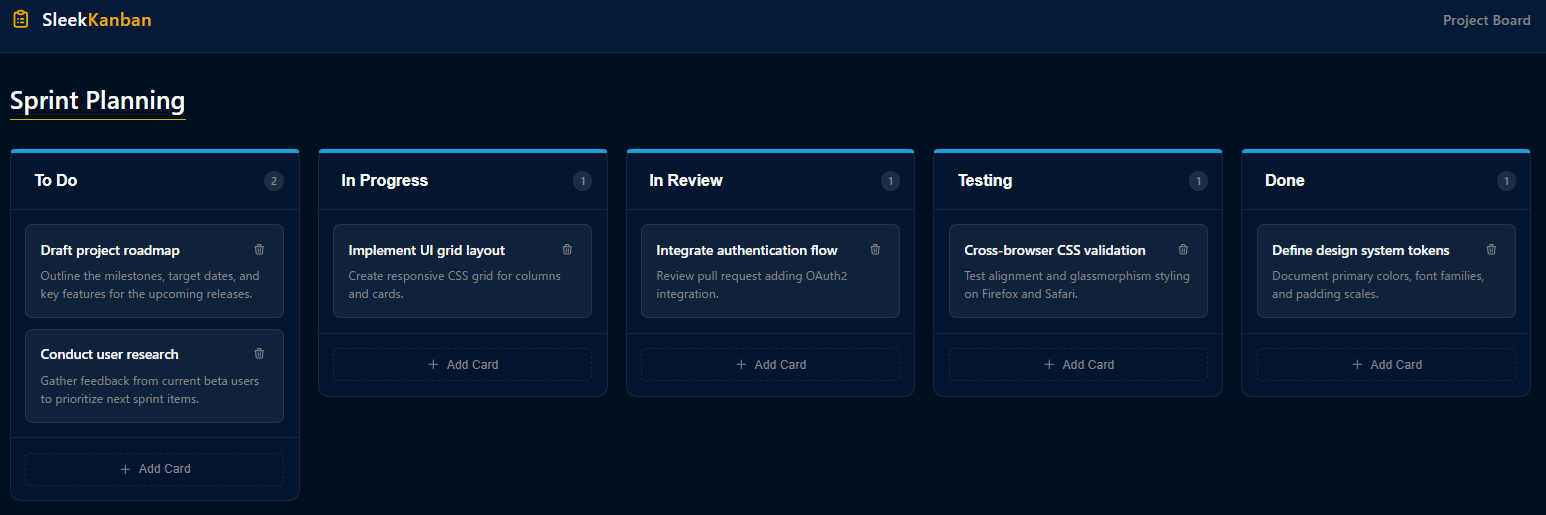Click the To Do column header

click(56, 181)
